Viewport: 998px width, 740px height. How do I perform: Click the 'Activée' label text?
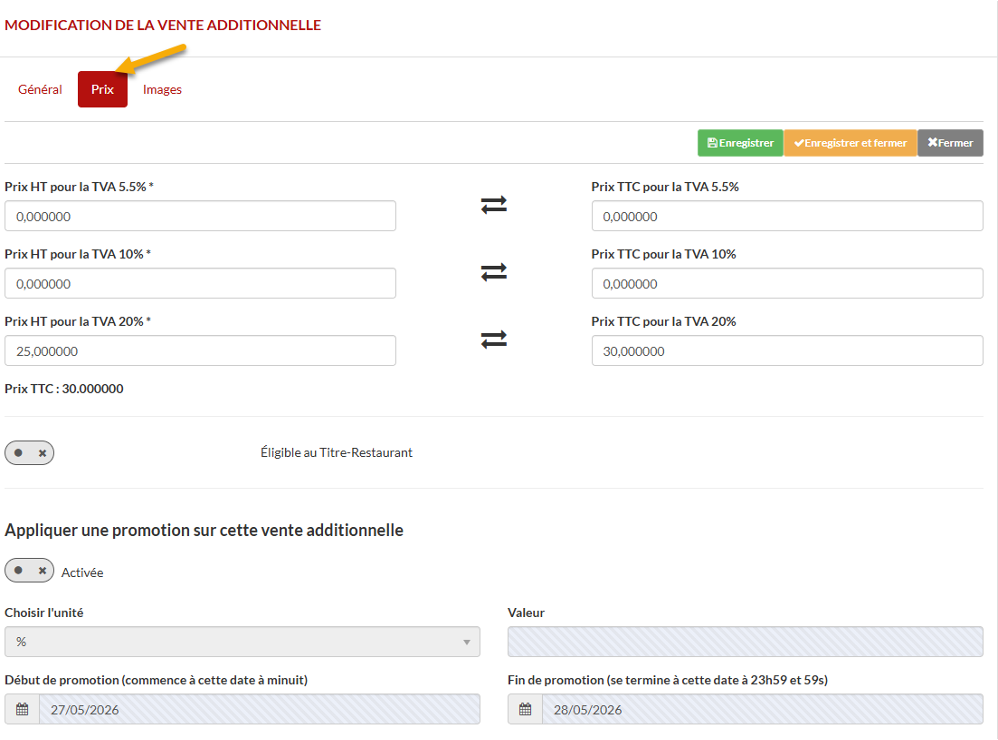tap(82, 573)
